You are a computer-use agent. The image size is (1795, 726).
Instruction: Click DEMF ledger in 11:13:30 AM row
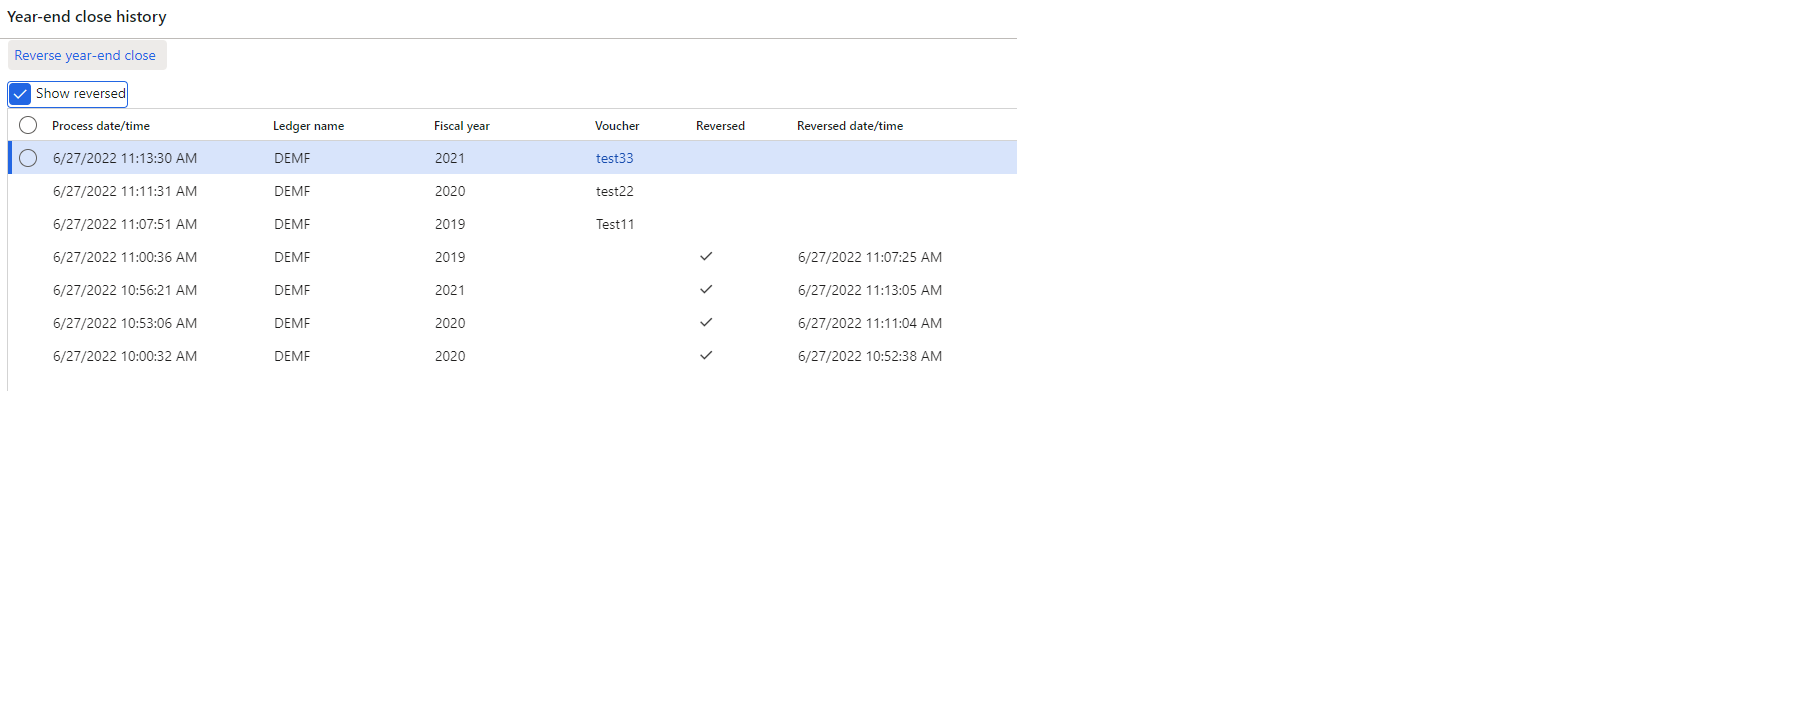pyautogui.click(x=292, y=158)
